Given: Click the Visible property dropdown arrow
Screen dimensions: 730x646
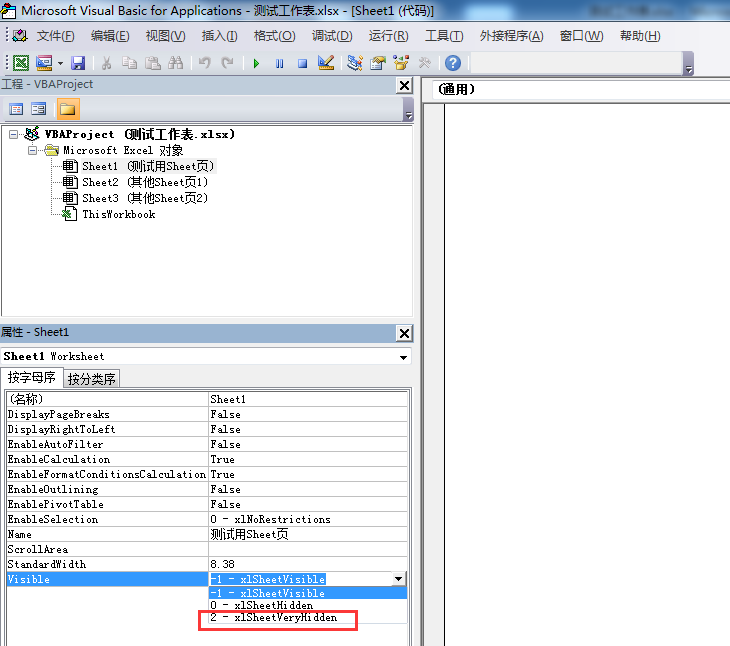Looking at the screenshot, I should (399, 579).
